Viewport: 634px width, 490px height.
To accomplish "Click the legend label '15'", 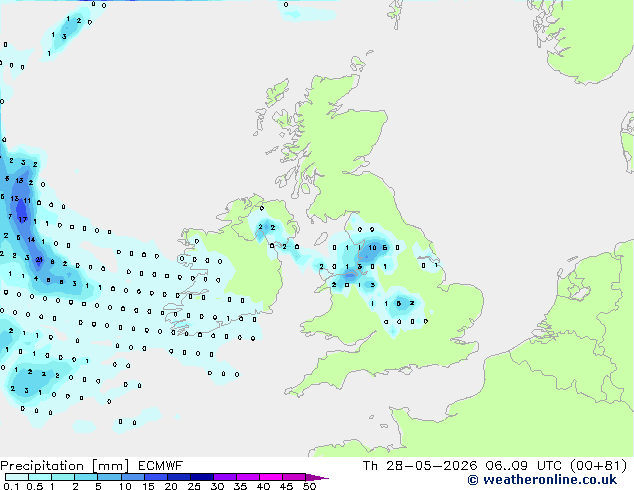I will pos(148,486).
